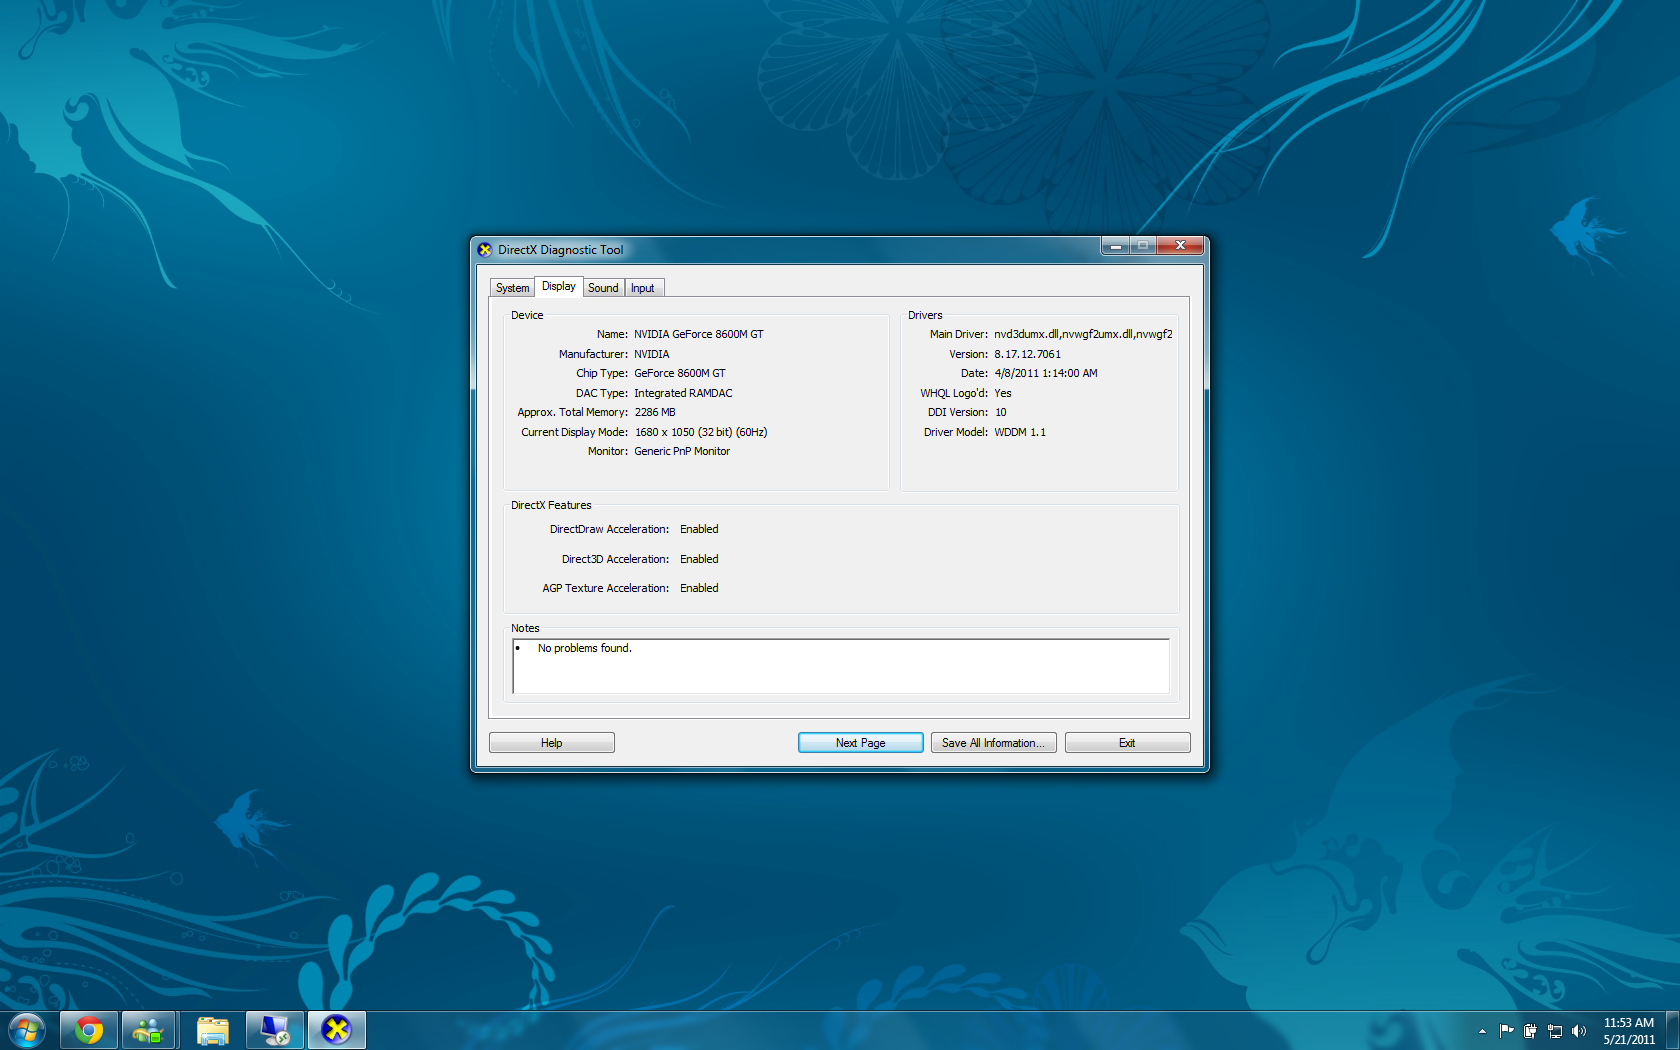Click the power plug battery tray icon
The width and height of the screenshot is (1680, 1050).
click(x=1530, y=1031)
